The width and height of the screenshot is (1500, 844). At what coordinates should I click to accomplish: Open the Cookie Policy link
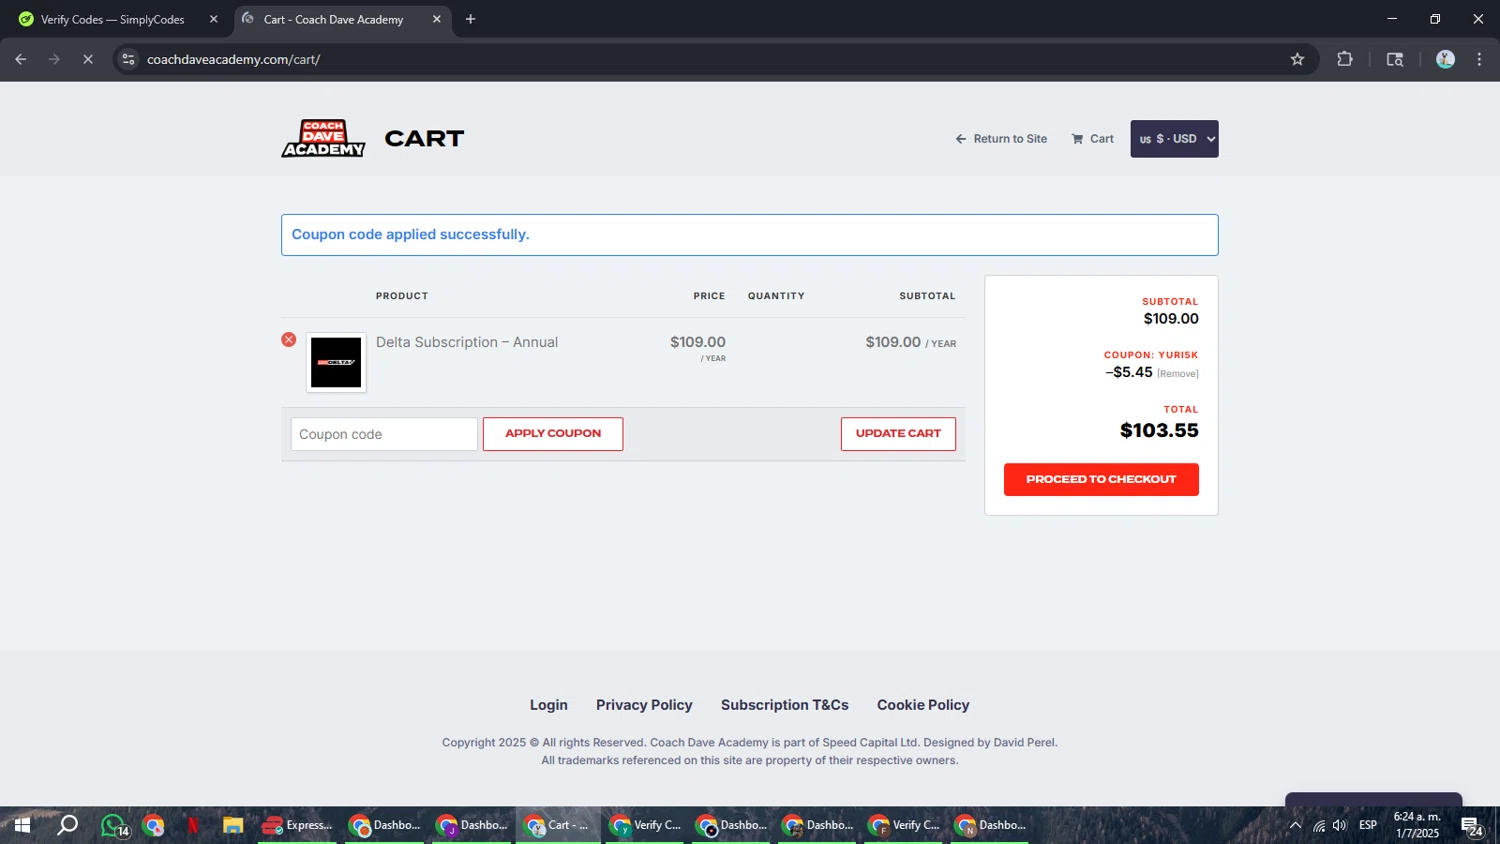[923, 705]
